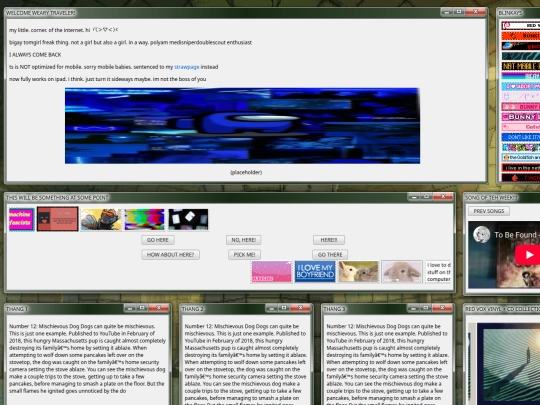This screenshot has width=540, height=405.
Task: Click the SONG OF TEH WEEK window title
Action: (x=491, y=198)
